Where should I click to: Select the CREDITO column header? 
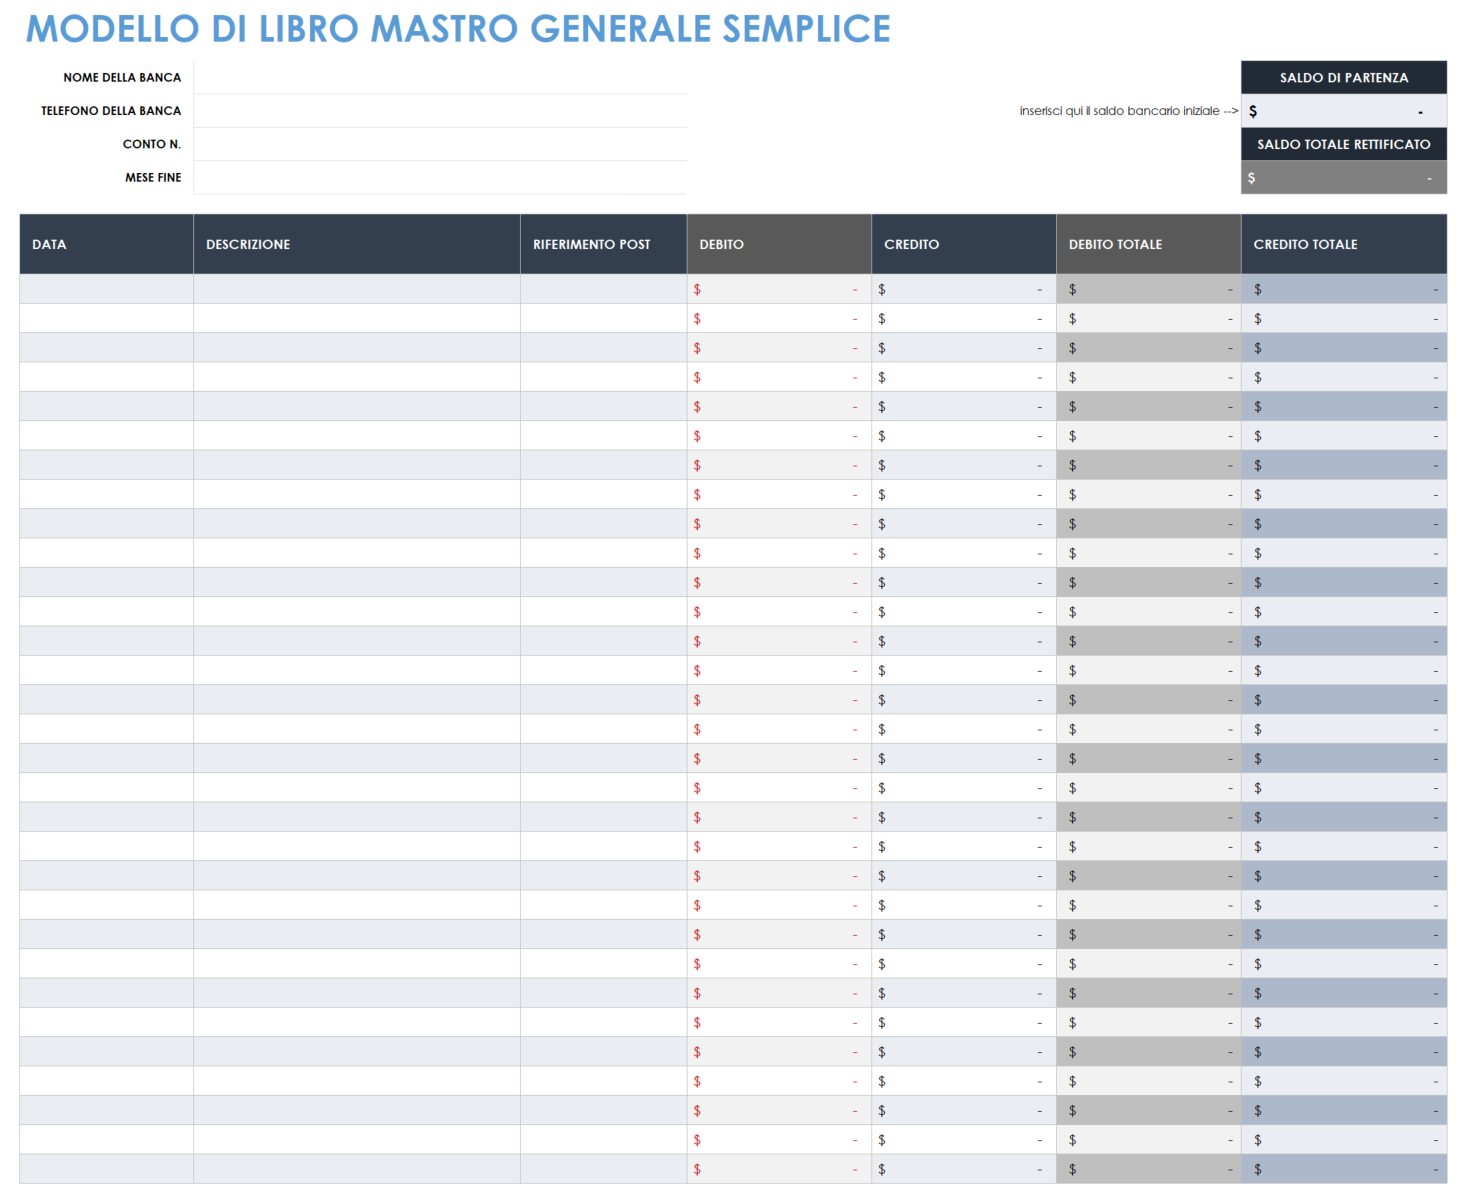[x=964, y=244]
